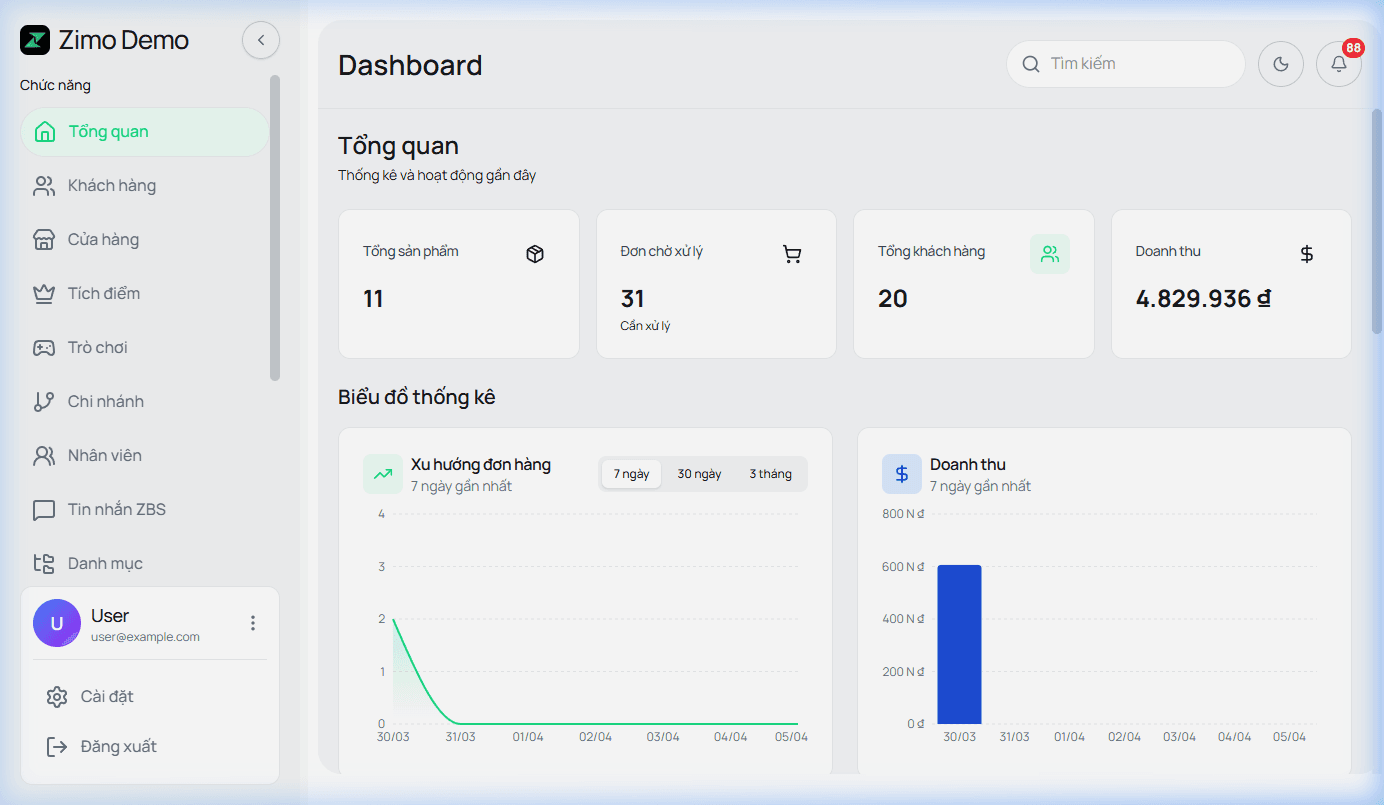Open notifications via the bell icon

pos(1339,63)
